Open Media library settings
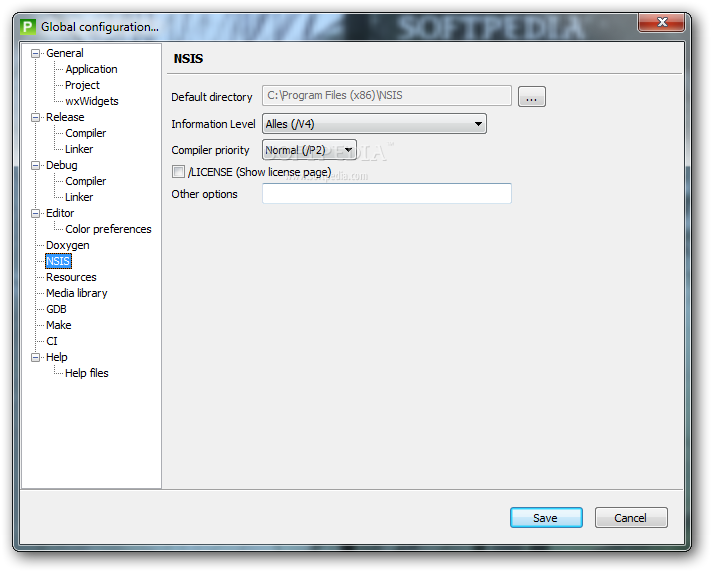Image resolution: width=712 pixels, height=572 pixels. point(77,293)
